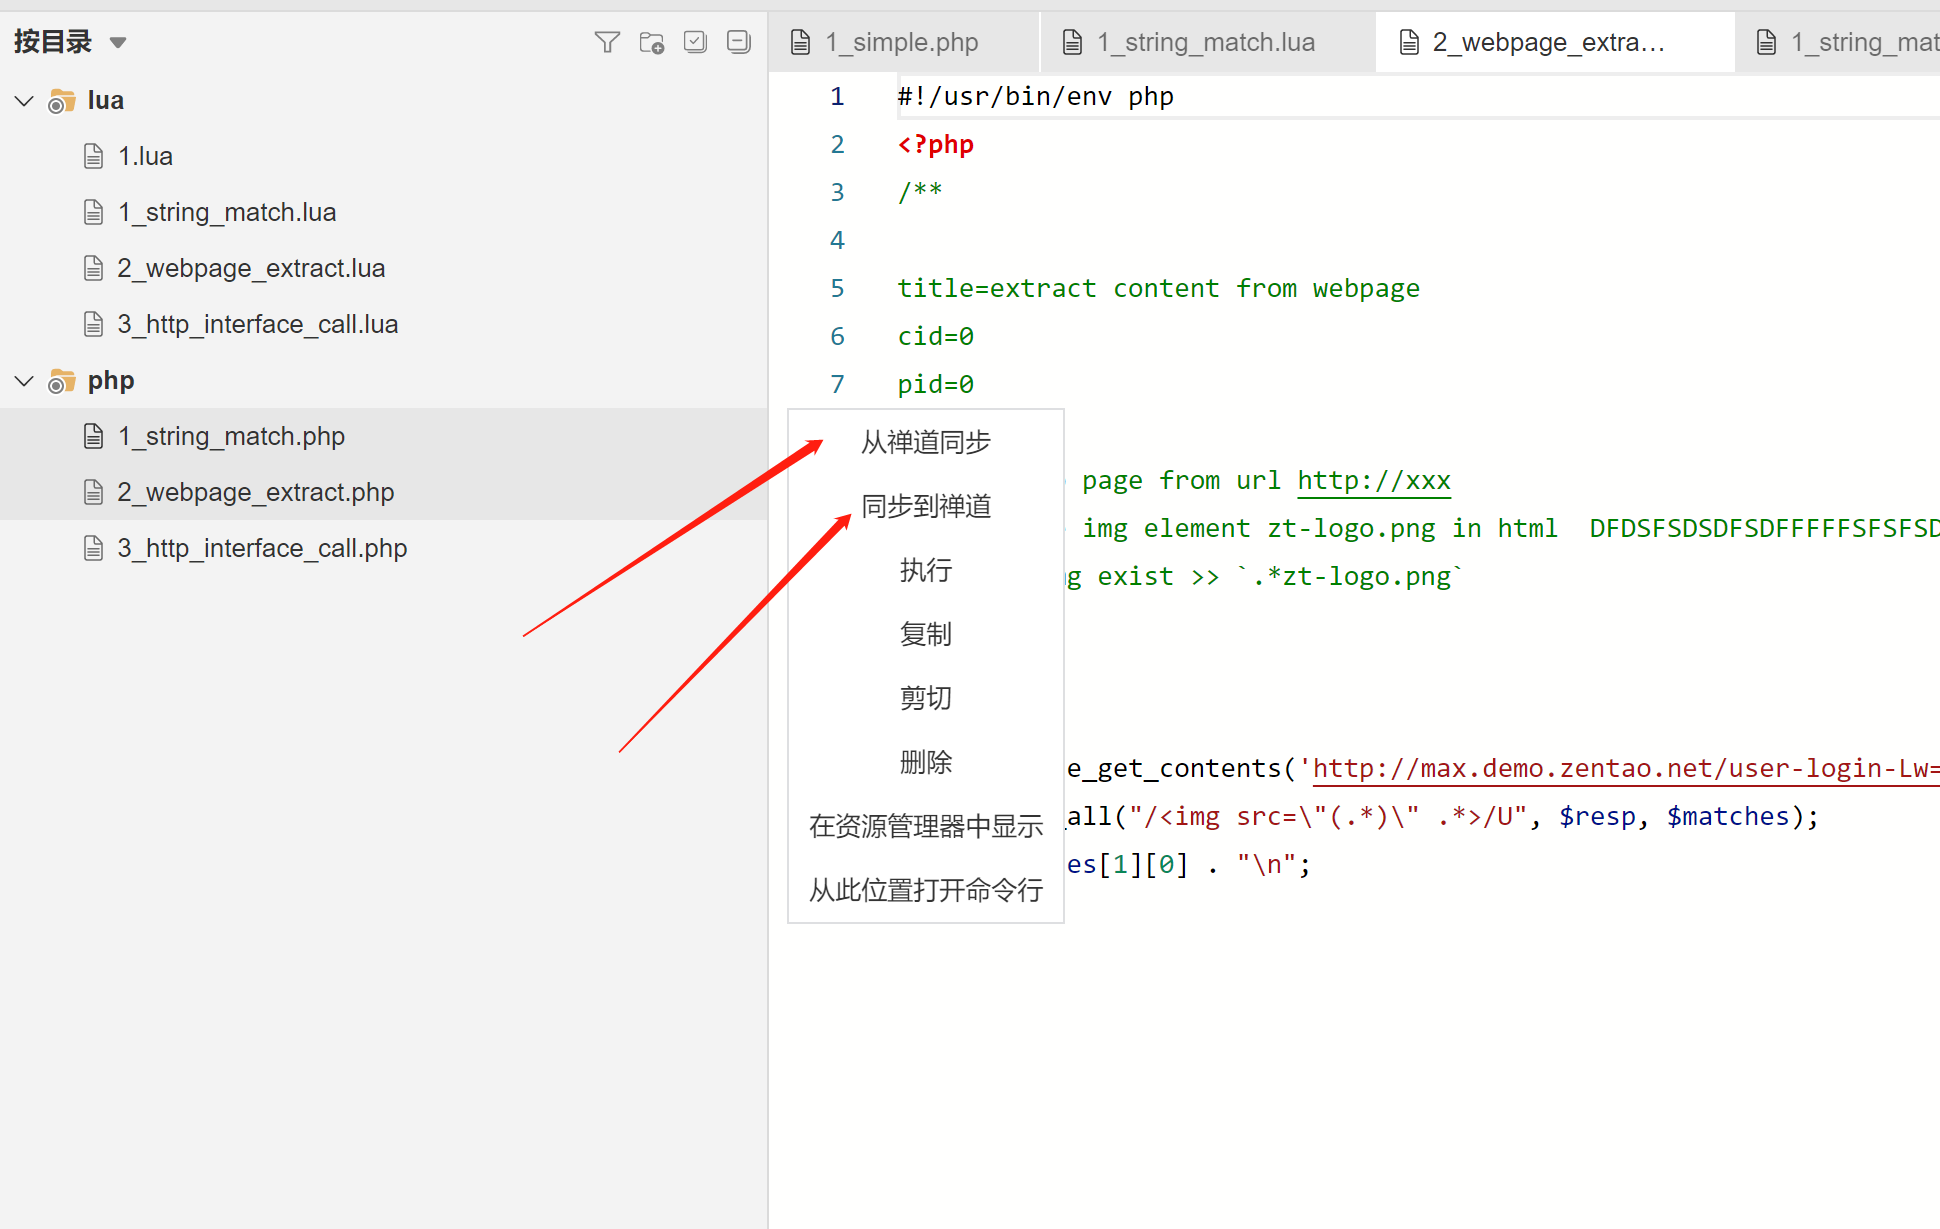The height and width of the screenshot is (1229, 1940).
Task: Click the collapse-all minus box icon
Action: click(x=738, y=42)
